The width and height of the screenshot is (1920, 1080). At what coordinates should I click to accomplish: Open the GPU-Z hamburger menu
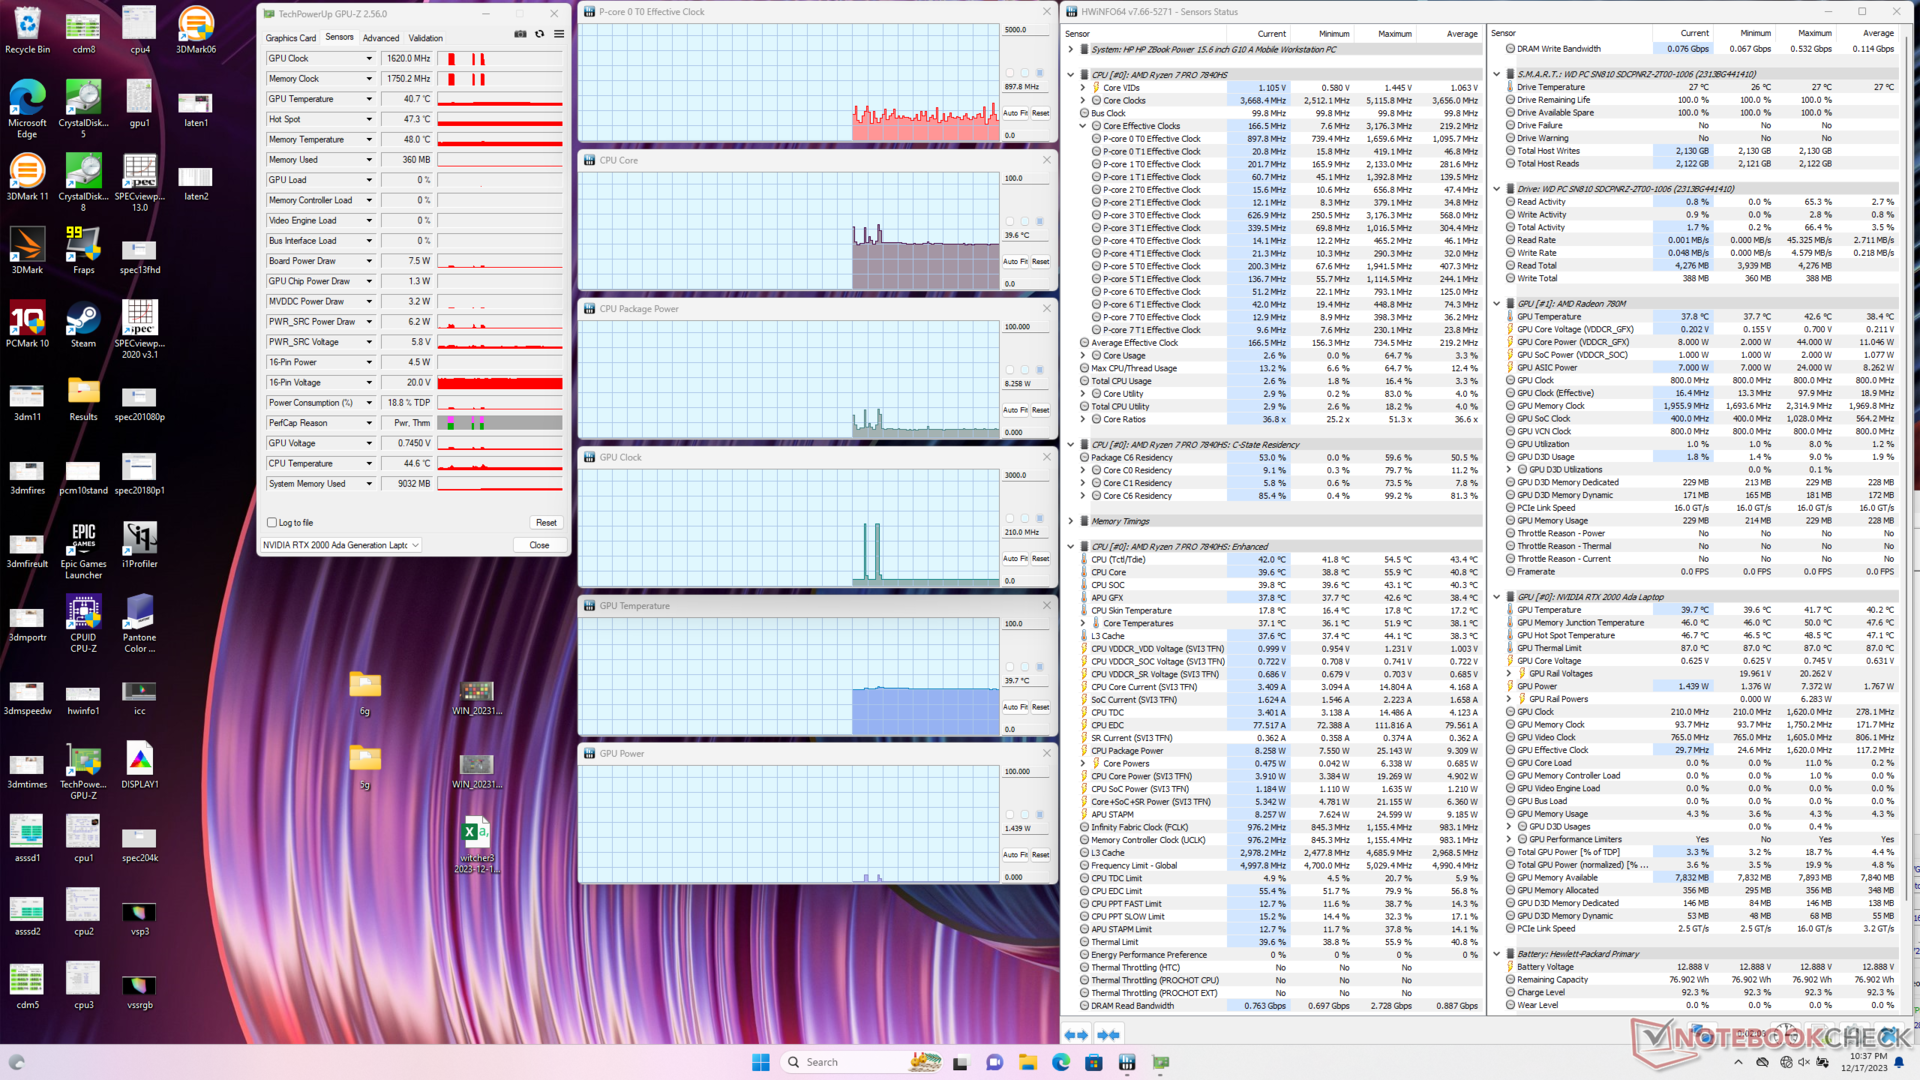[x=559, y=34]
